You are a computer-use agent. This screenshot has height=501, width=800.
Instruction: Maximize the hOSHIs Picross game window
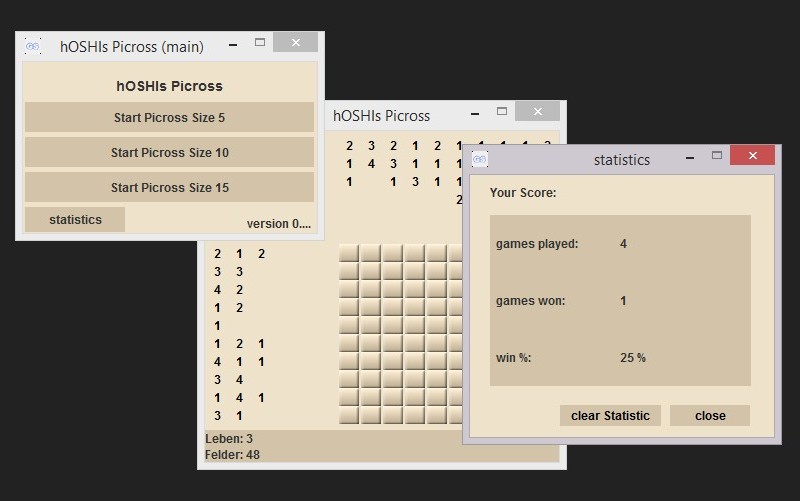[503, 112]
